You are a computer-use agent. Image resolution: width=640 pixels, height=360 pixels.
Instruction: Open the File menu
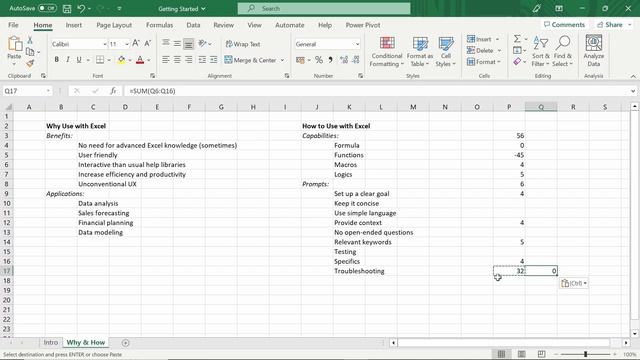tap(13, 25)
